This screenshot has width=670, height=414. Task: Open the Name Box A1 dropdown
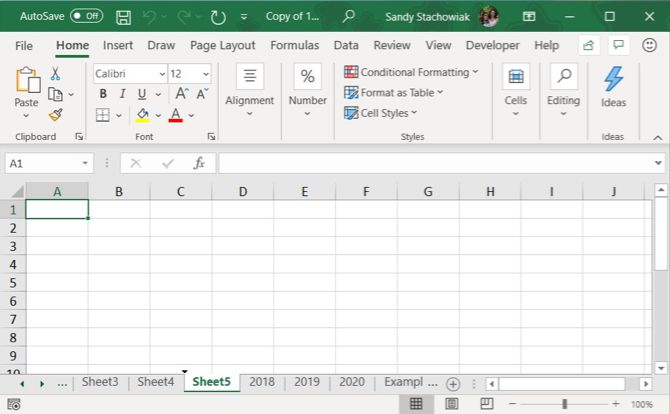tap(85, 163)
